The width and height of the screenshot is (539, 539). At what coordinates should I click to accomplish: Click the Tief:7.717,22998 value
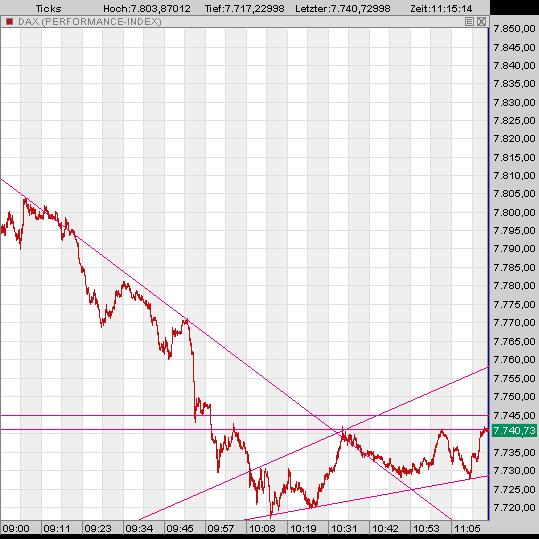click(244, 8)
